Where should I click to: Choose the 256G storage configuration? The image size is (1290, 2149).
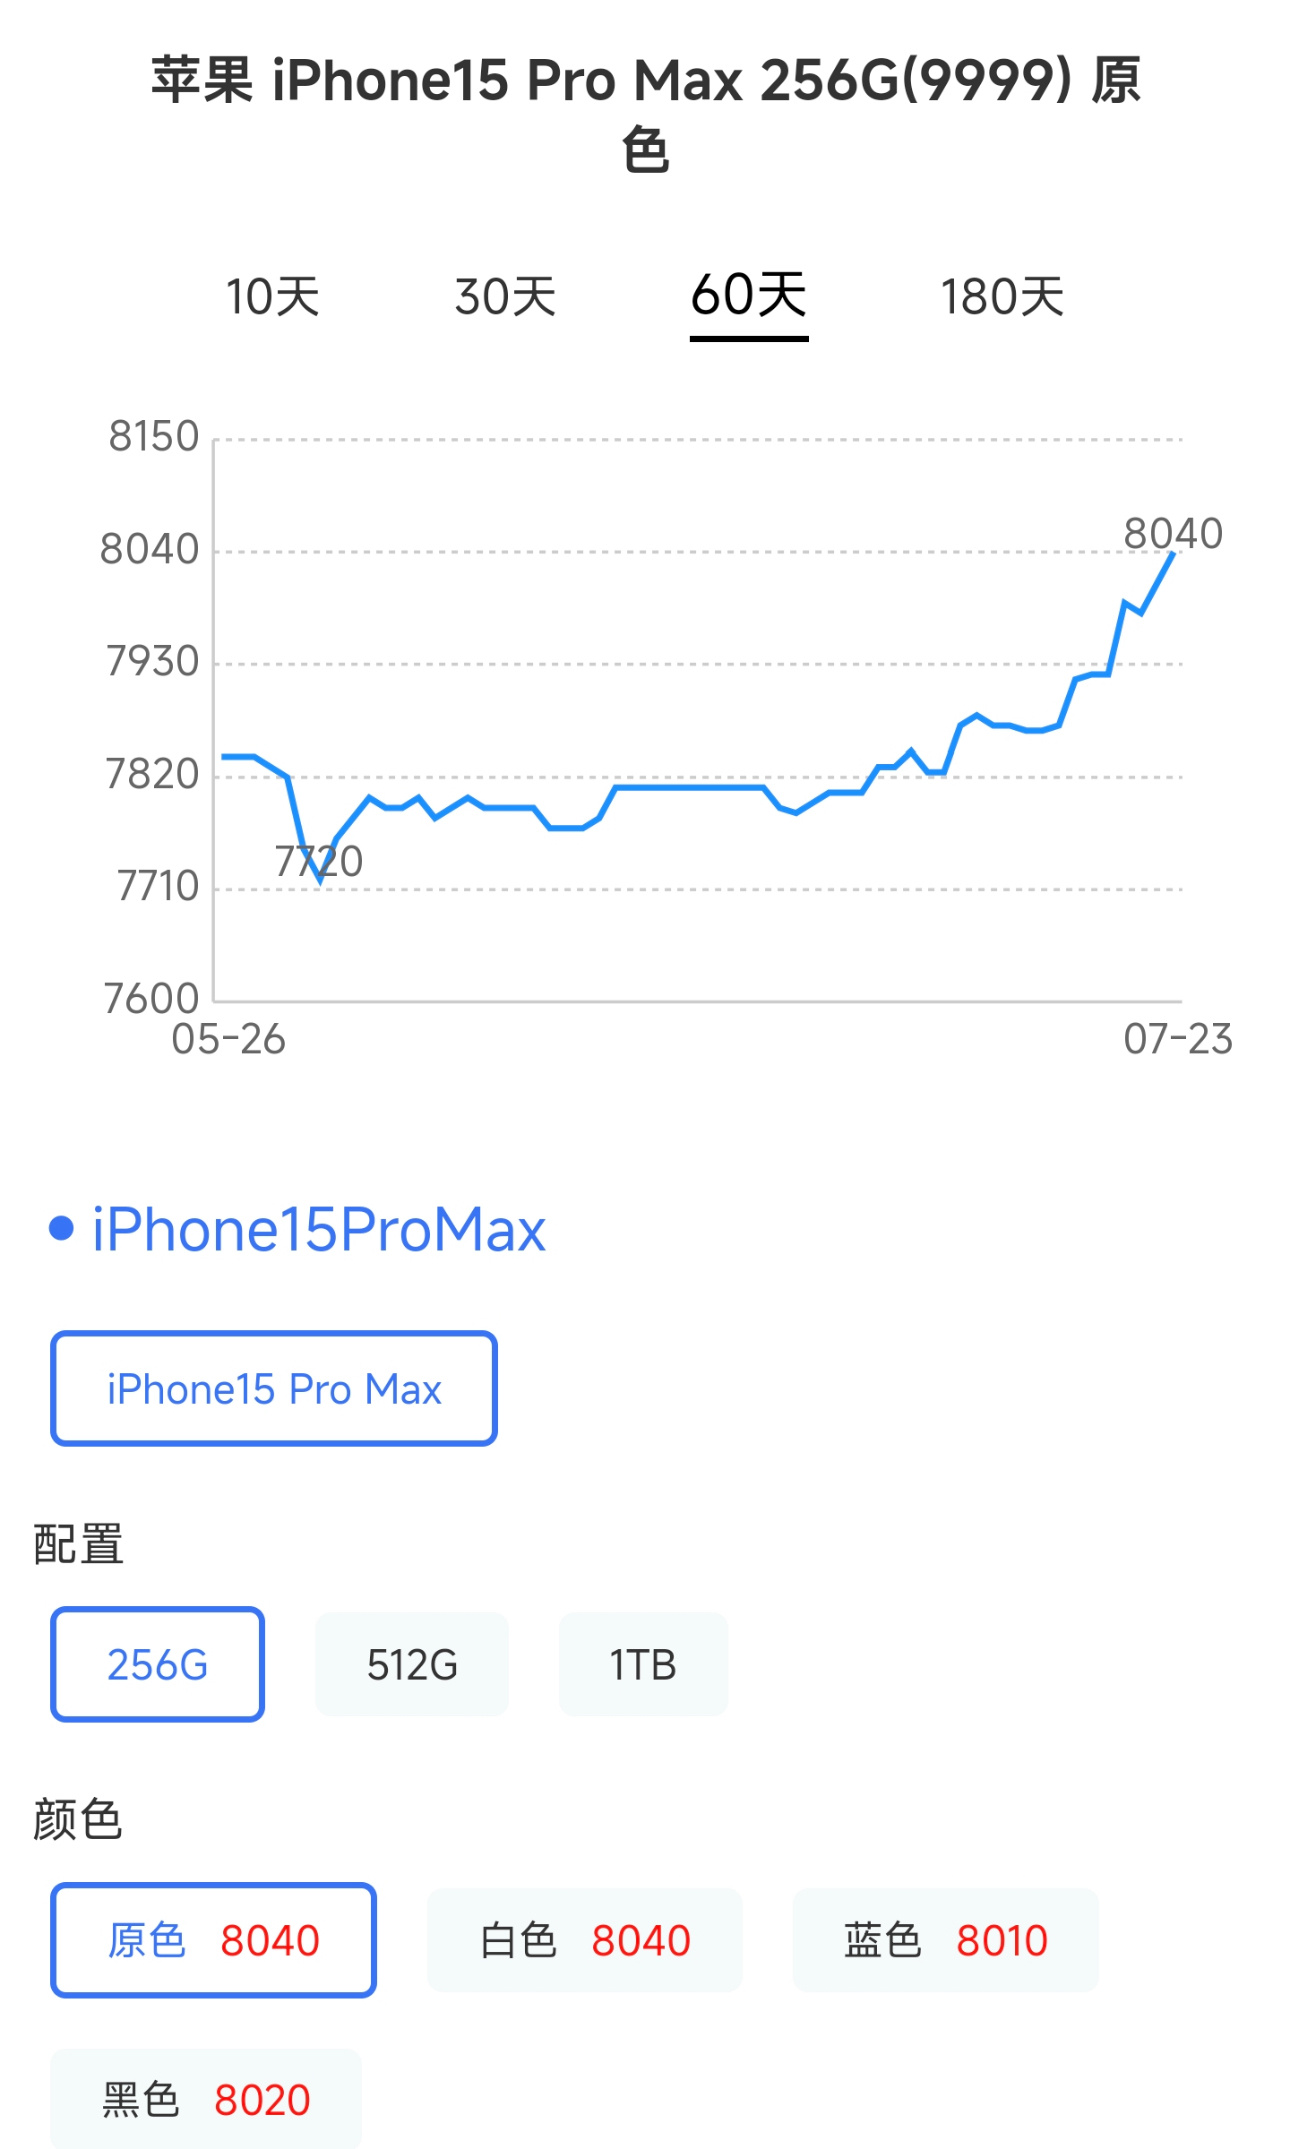pos(157,1664)
